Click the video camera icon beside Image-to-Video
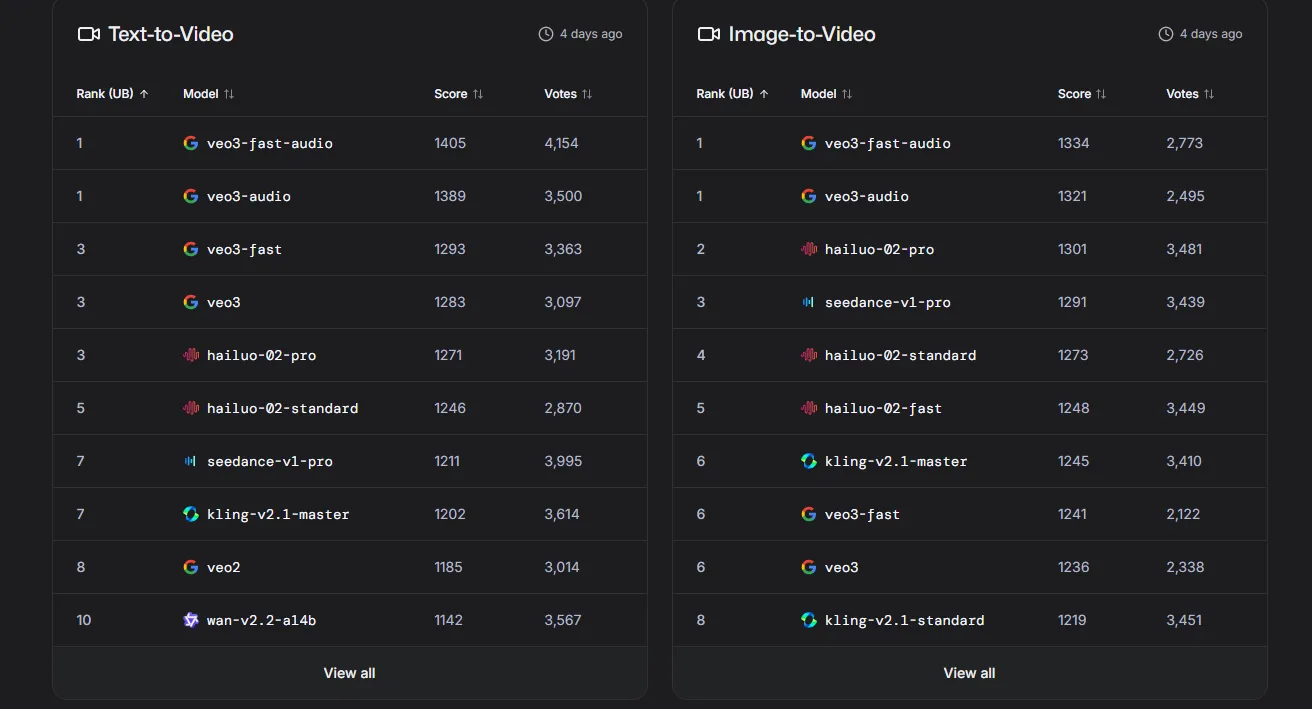Screen dimensions: 1312x709 point(709,34)
